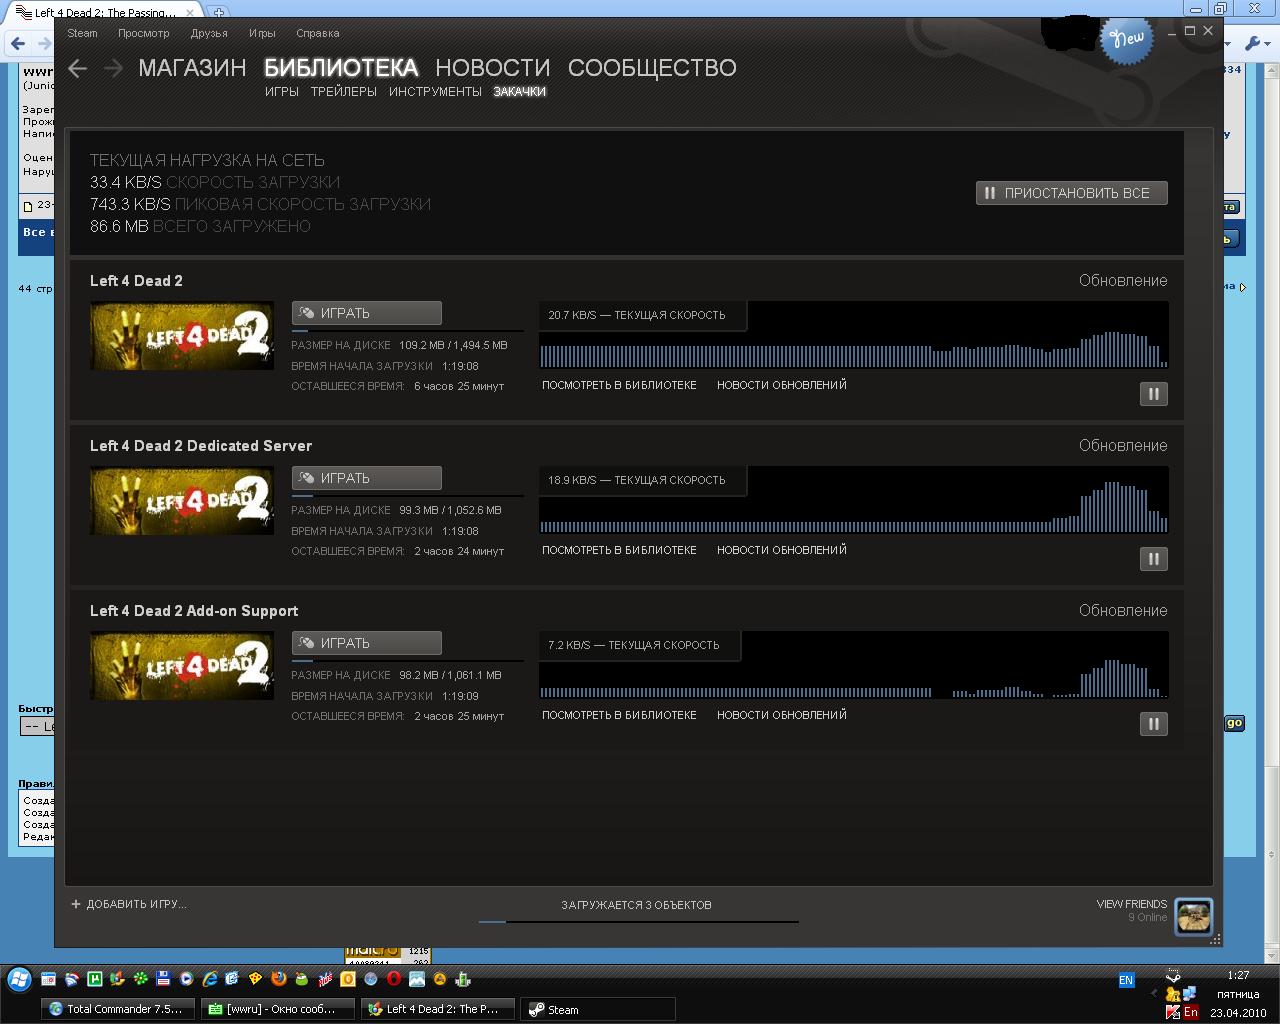Launch Firefox from quick launch
Image resolution: width=1280 pixels, height=1024 pixels.
[279, 979]
